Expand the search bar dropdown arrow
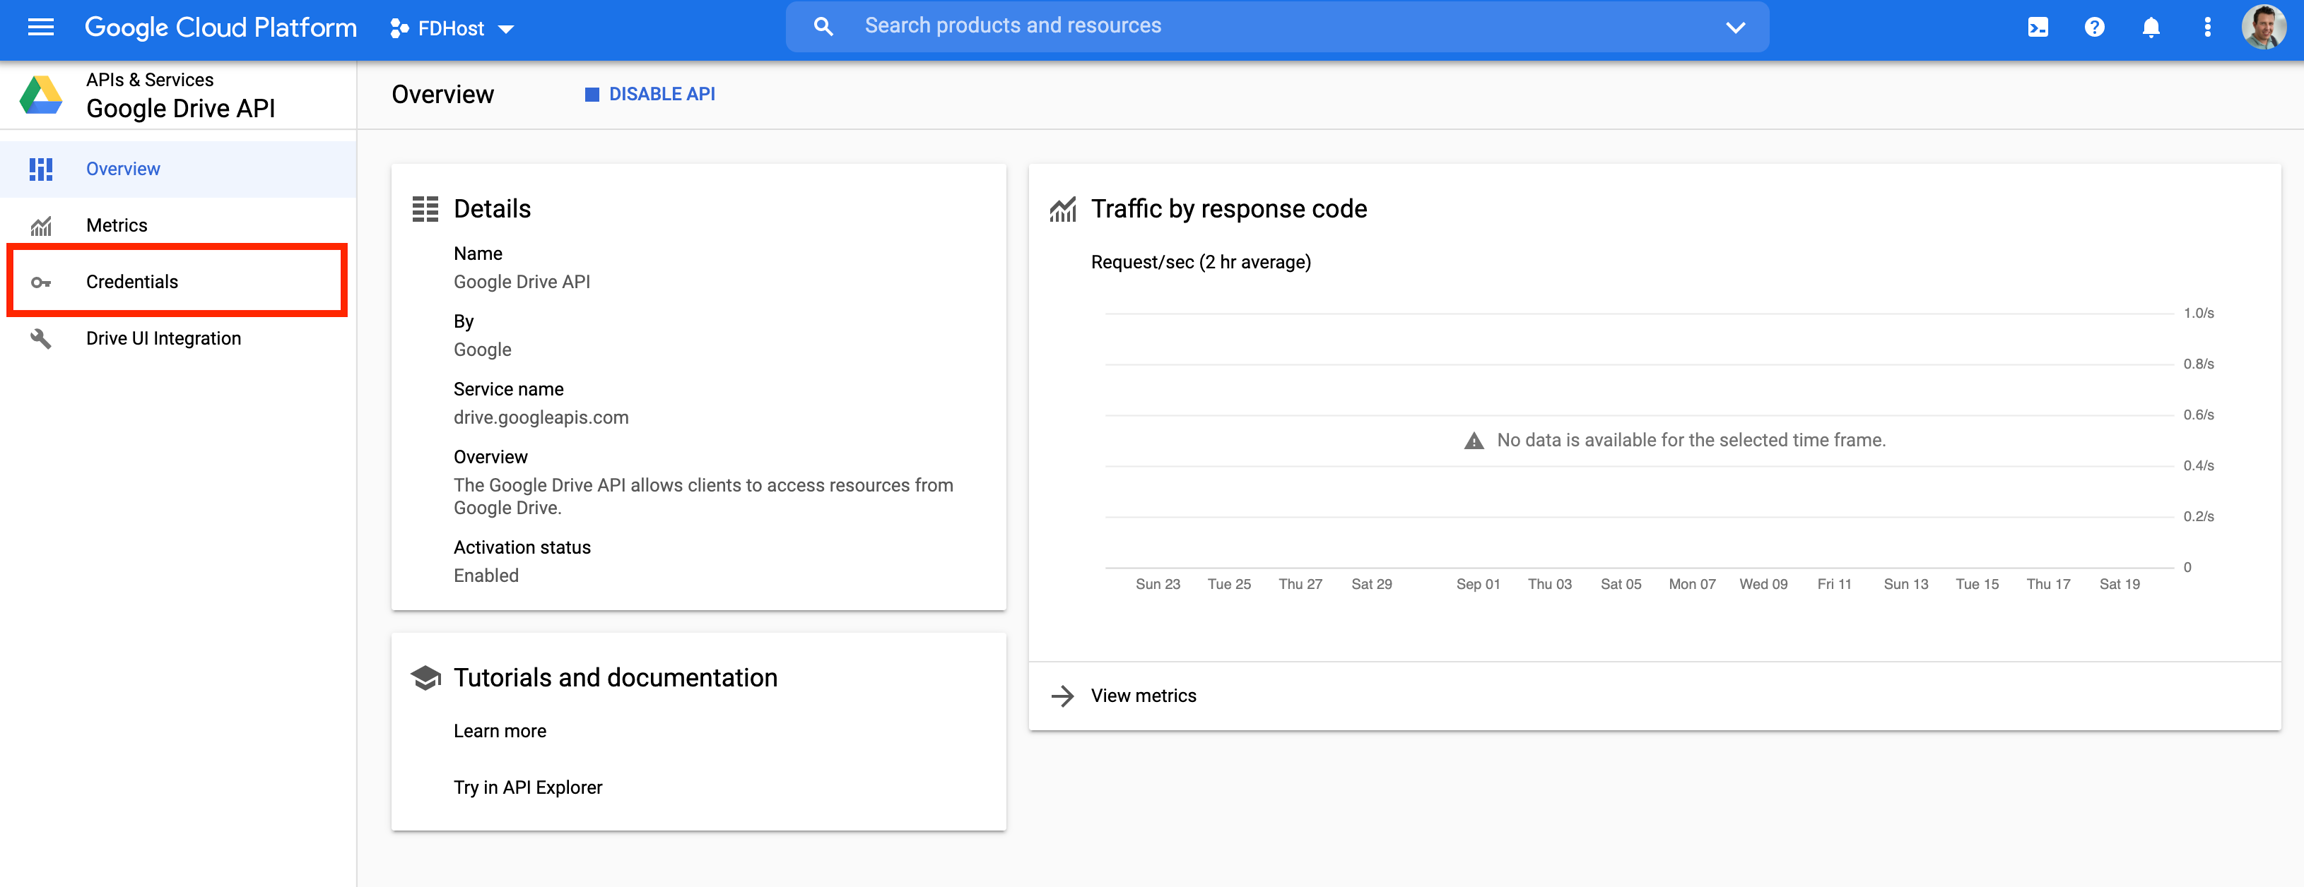2304x887 pixels. coord(1735,27)
